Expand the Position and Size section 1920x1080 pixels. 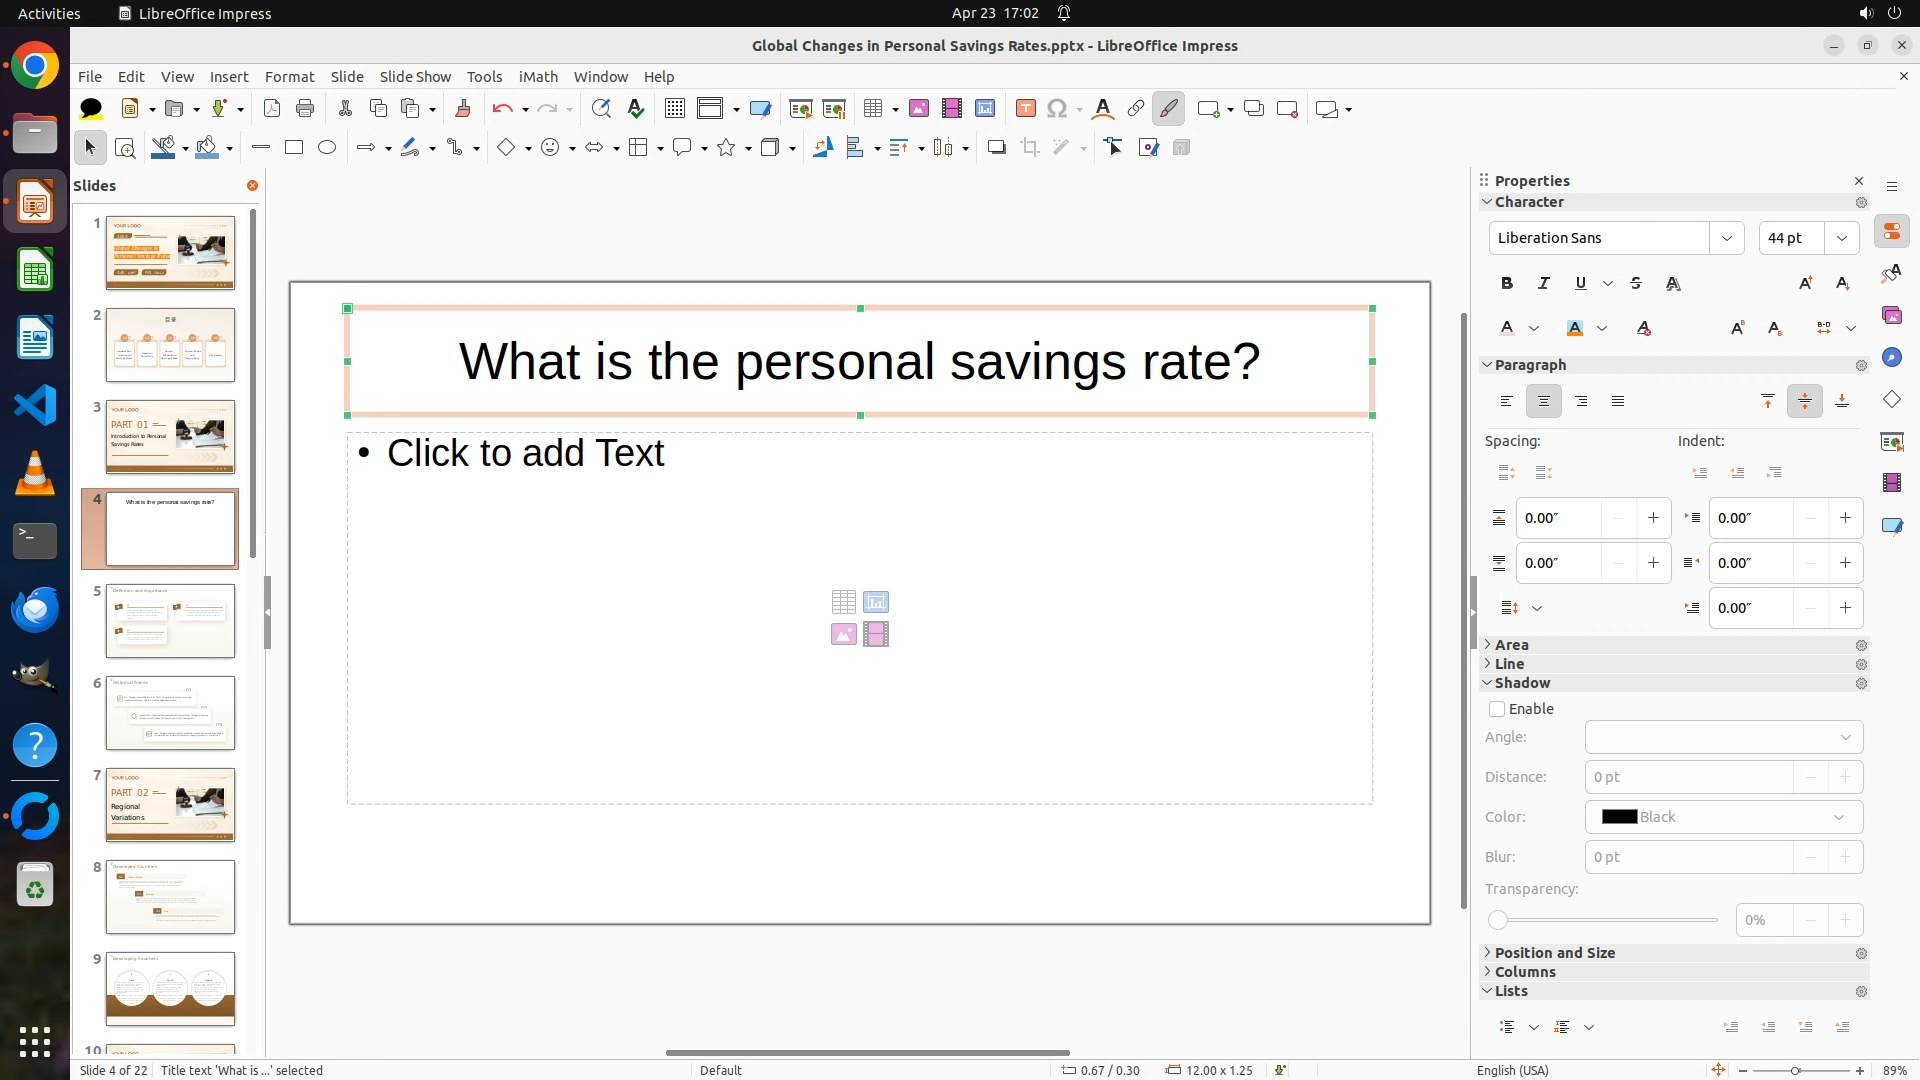coord(1554,953)
